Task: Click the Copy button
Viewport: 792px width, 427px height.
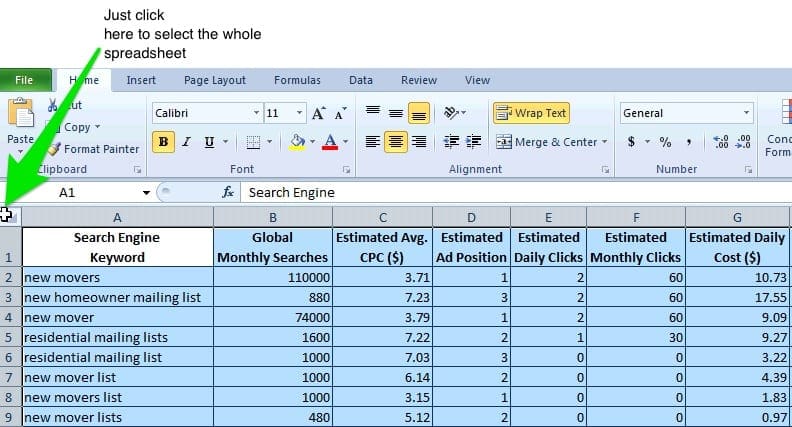Action: pos(77,127)
